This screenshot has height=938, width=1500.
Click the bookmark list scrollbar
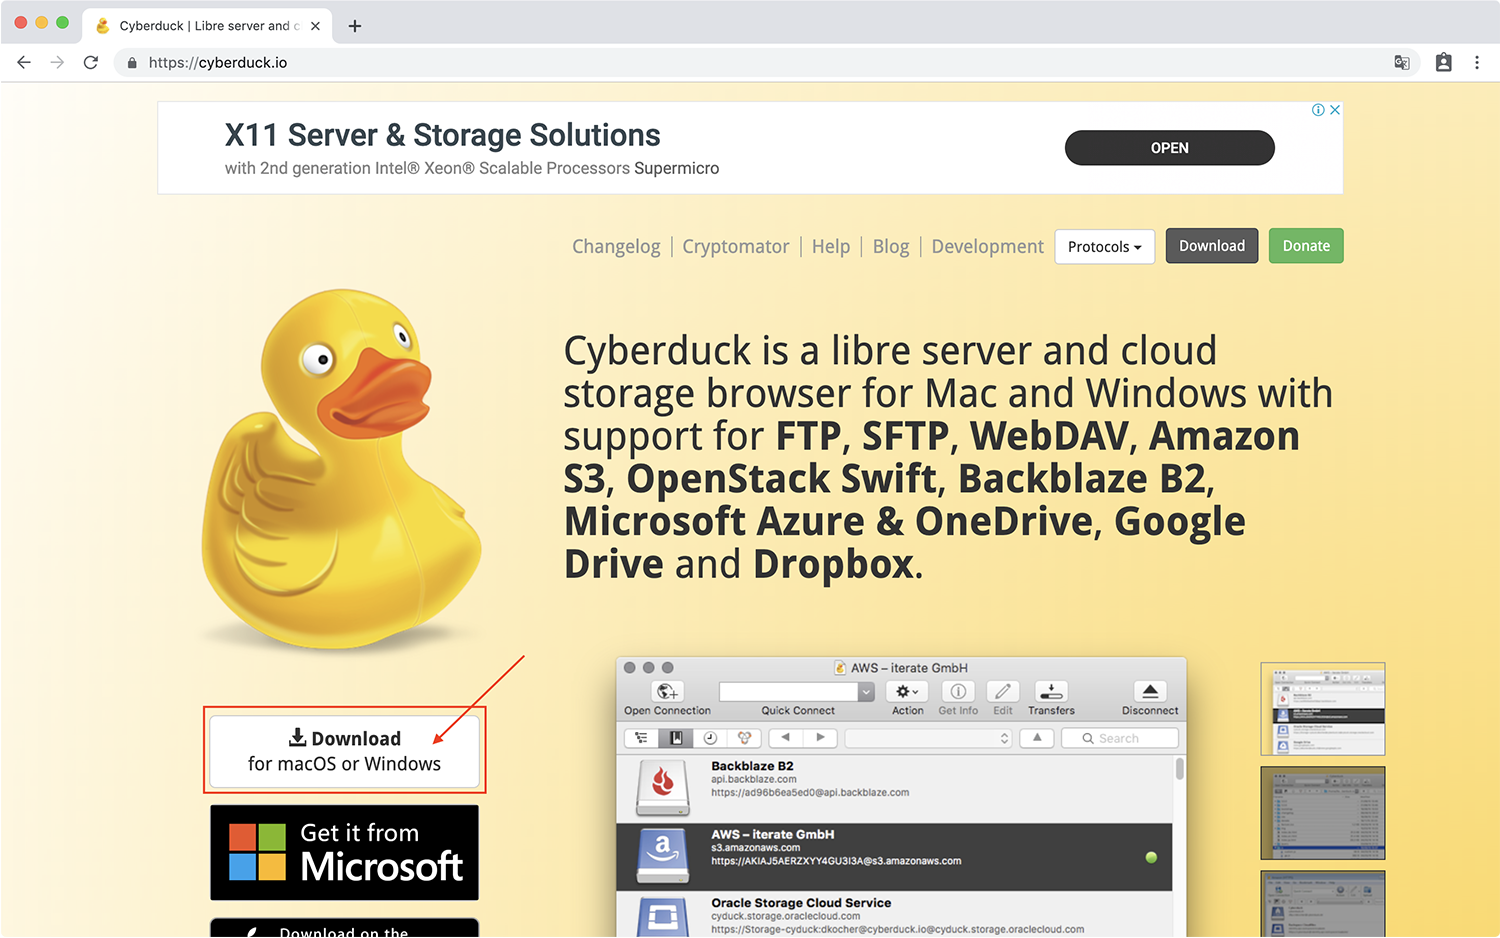pyautogui.click(x=1180, y=769)
